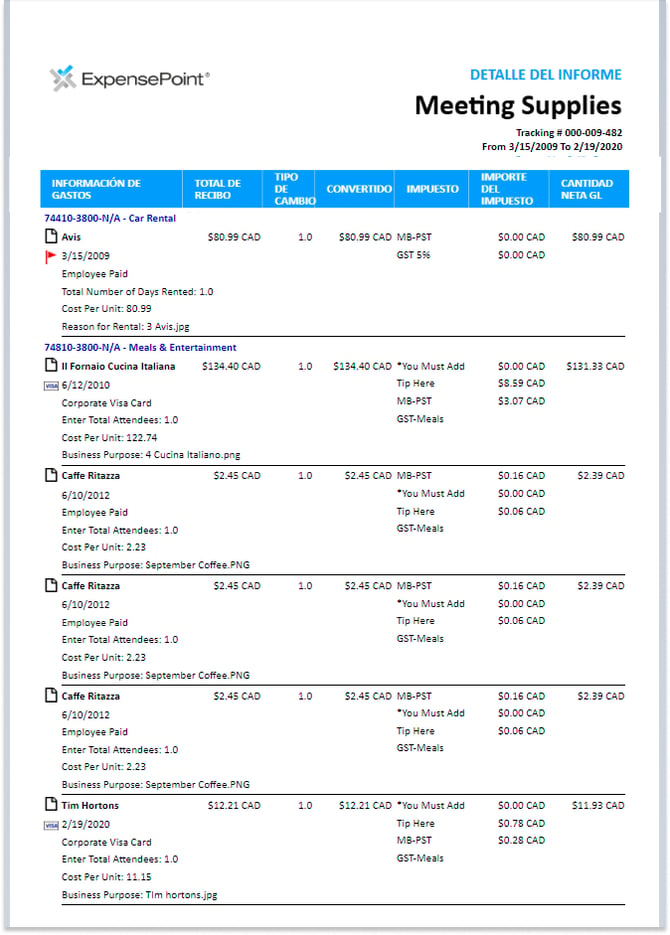Click the TIPO DE CAMBIO column header

289,189
